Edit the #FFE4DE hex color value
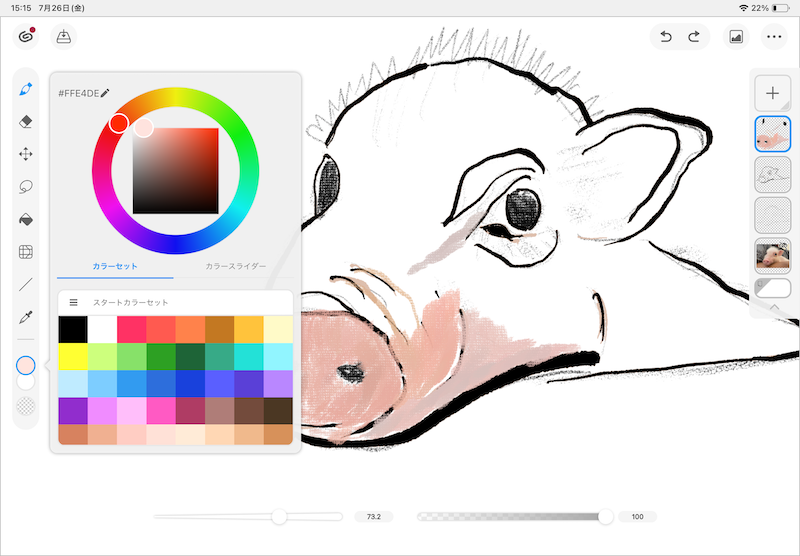This screenshot has width=800, height=556. tap(84, 93)
